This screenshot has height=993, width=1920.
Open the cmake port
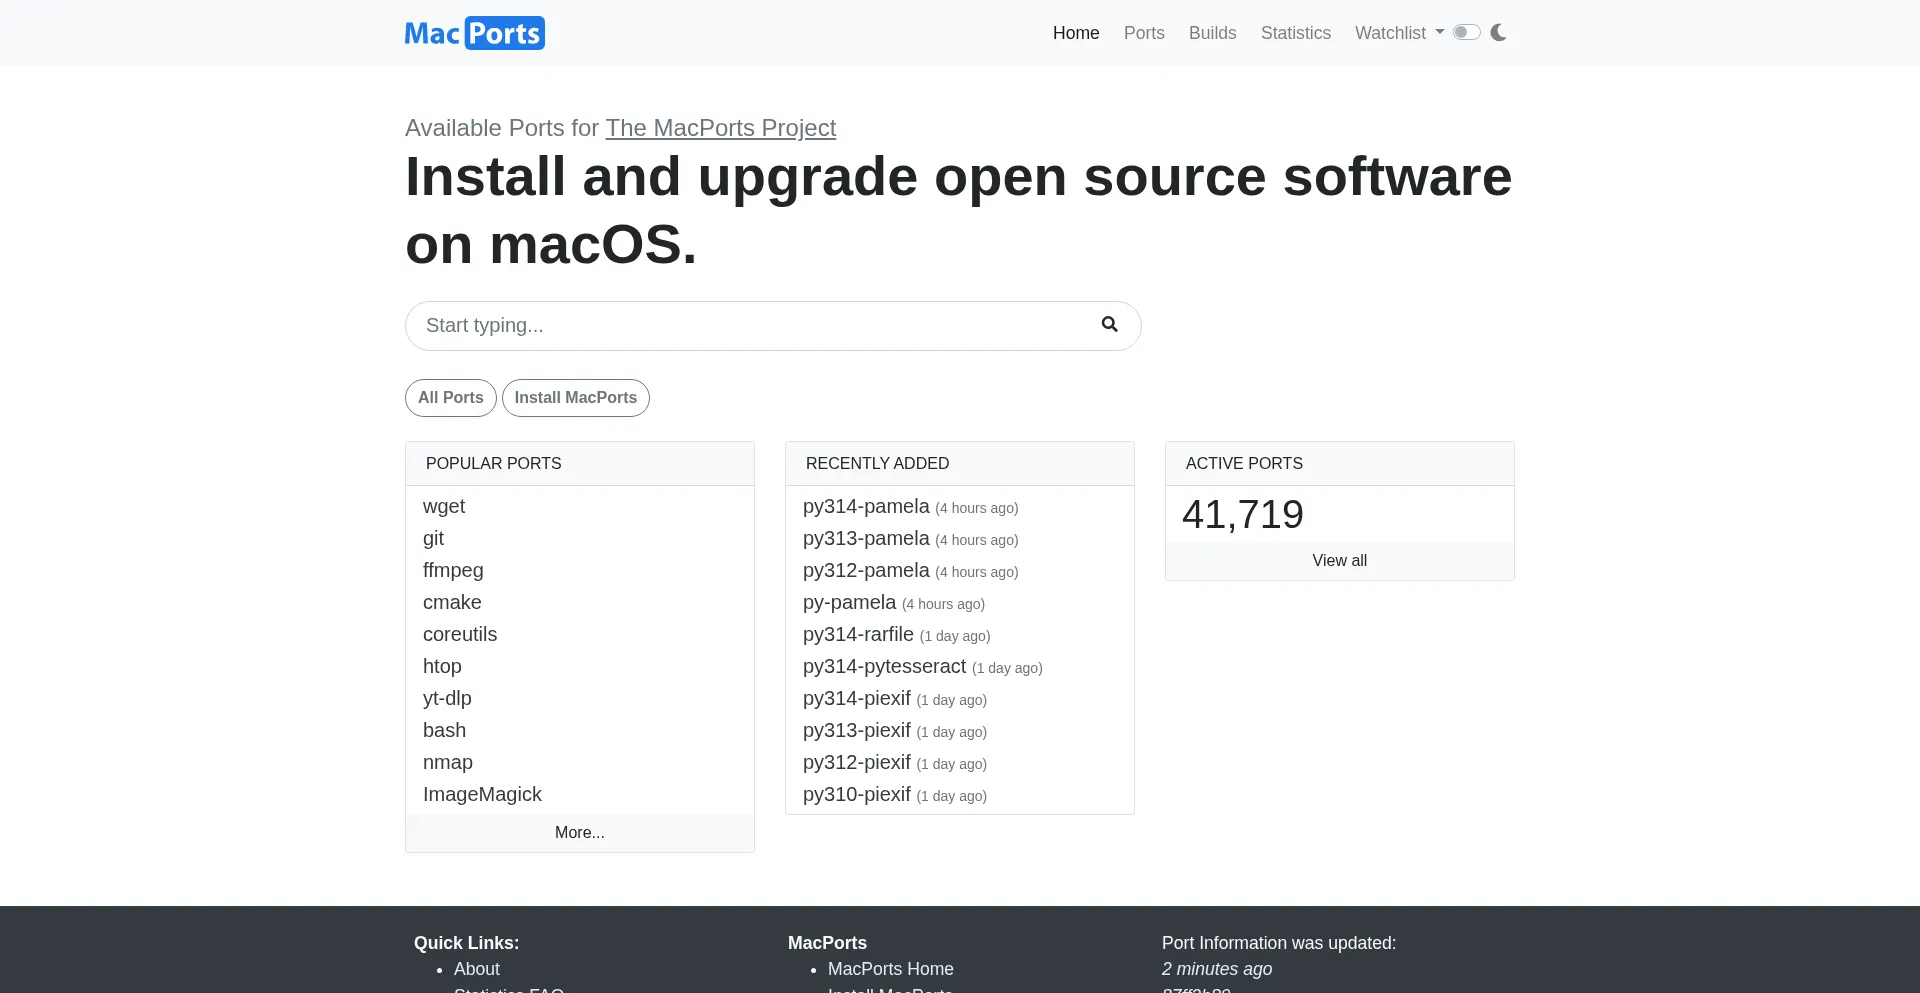(x=452, y=602)
